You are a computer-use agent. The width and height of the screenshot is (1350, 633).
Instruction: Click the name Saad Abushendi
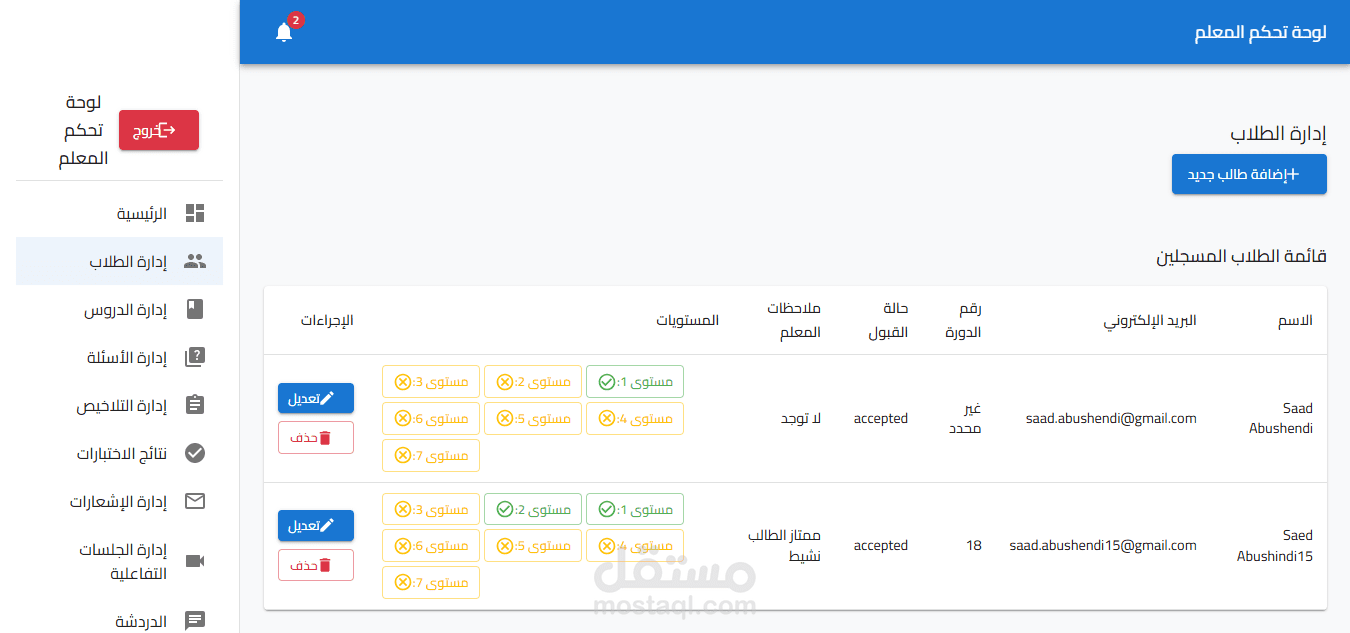pyautogui.click(x=1281, y=418)
